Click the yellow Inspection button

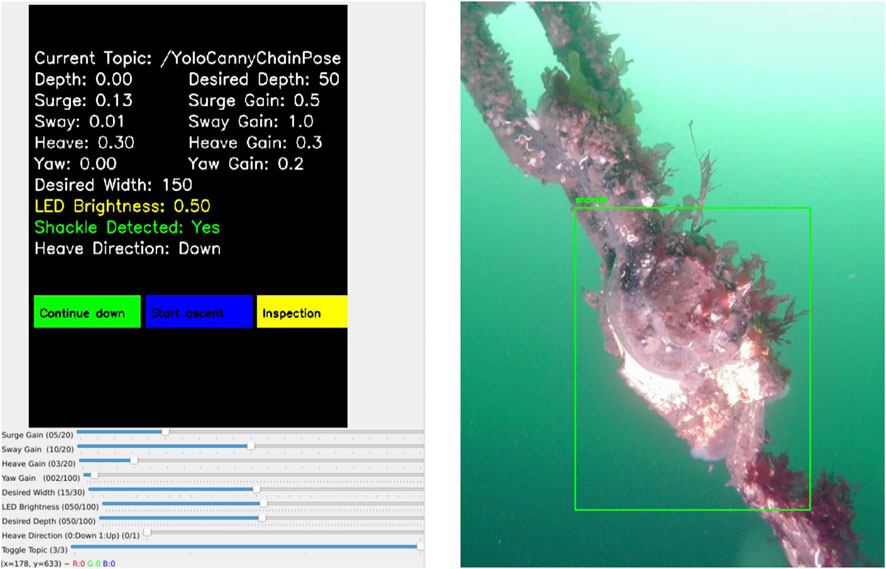tap(301, 313)
